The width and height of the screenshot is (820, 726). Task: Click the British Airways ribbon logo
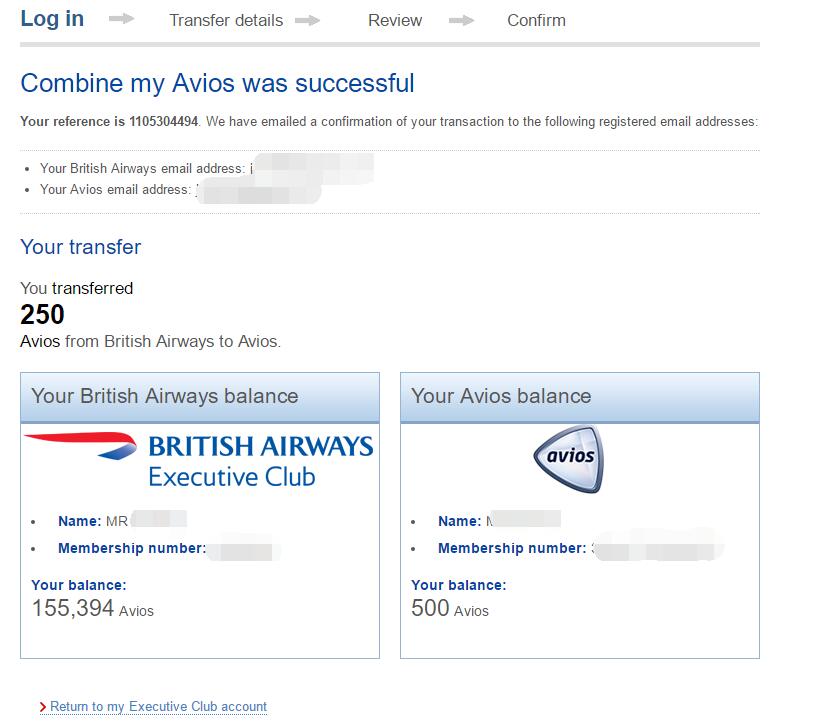(x=81, y=446)
